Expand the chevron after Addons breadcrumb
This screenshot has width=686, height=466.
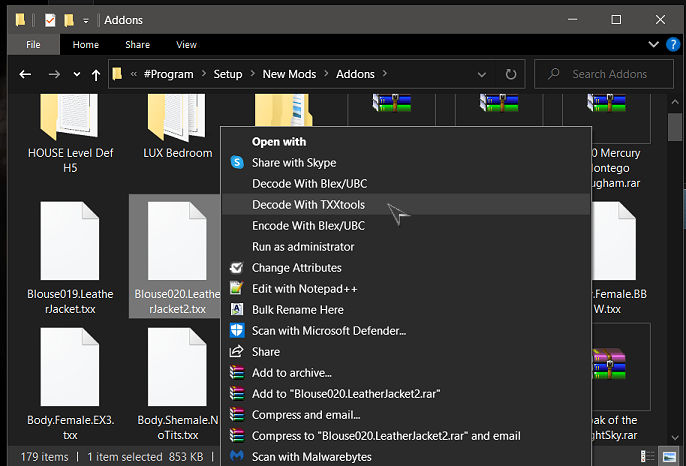(385, 74)
